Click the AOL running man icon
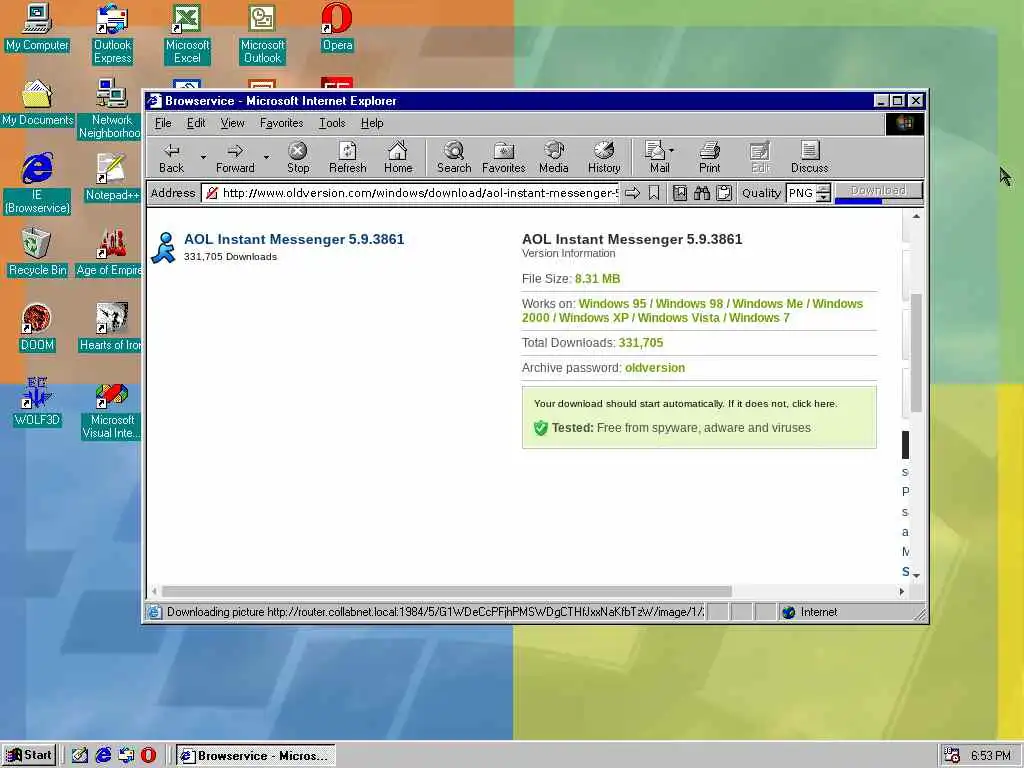 (x=163, y=248)
